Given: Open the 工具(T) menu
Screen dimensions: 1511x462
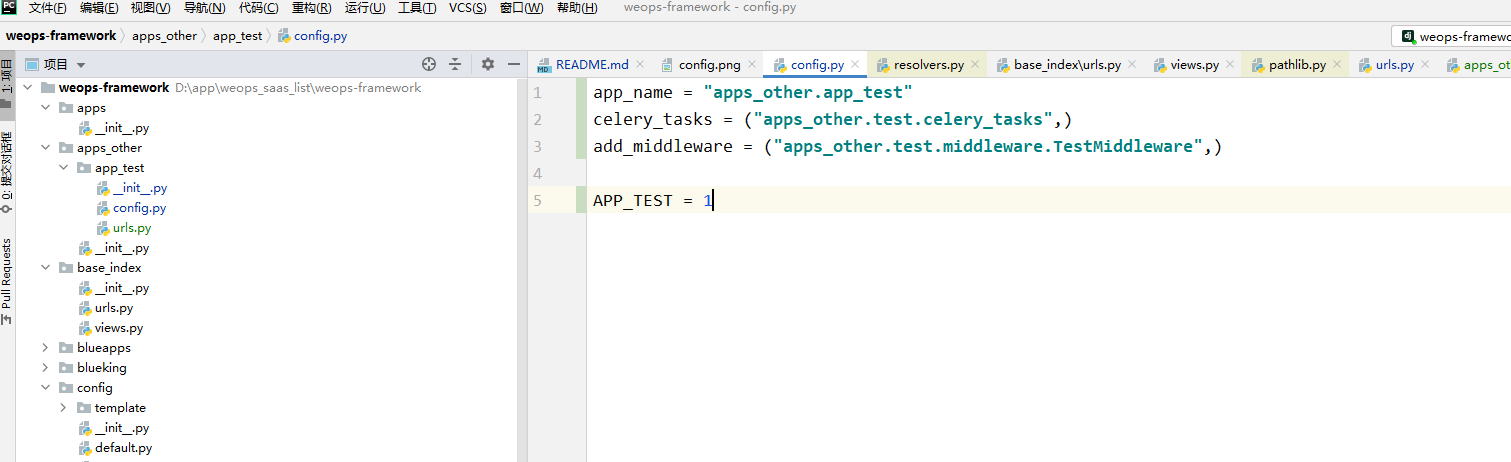Looking at the screenshot, I should (417, 8).
